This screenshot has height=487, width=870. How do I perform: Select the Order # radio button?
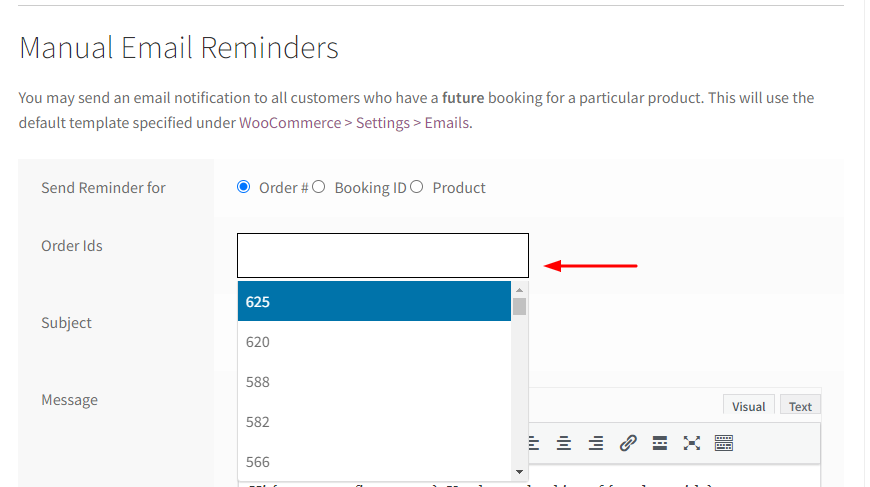coord(243,187)
